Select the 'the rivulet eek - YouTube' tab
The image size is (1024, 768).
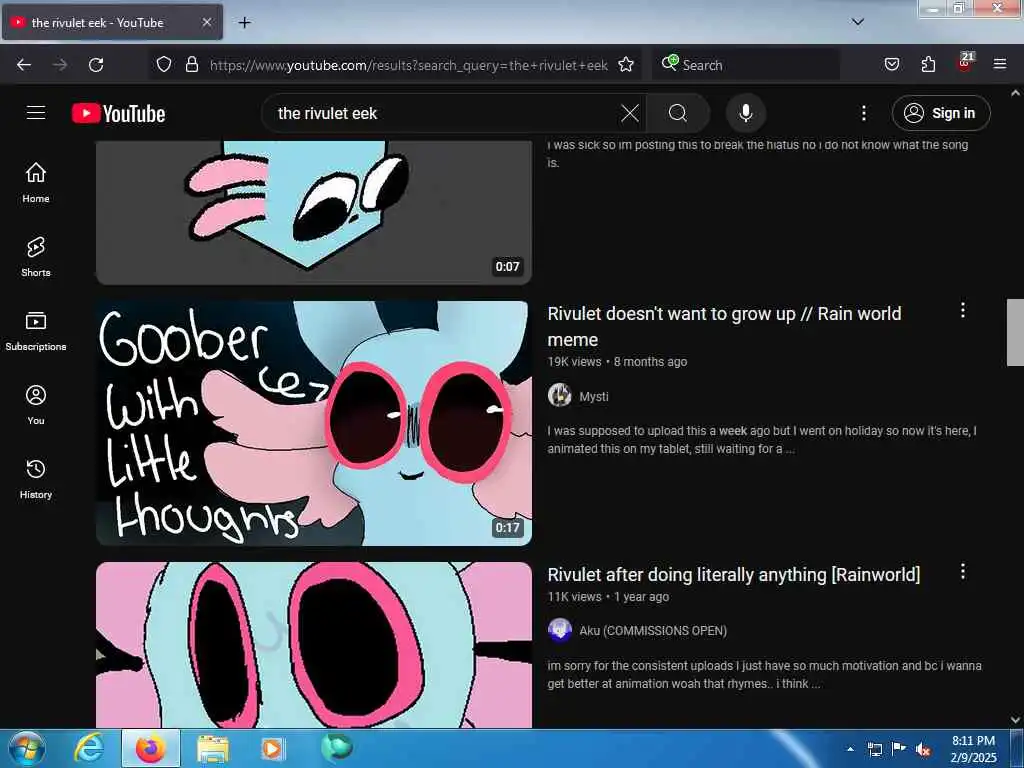(112, 22)
